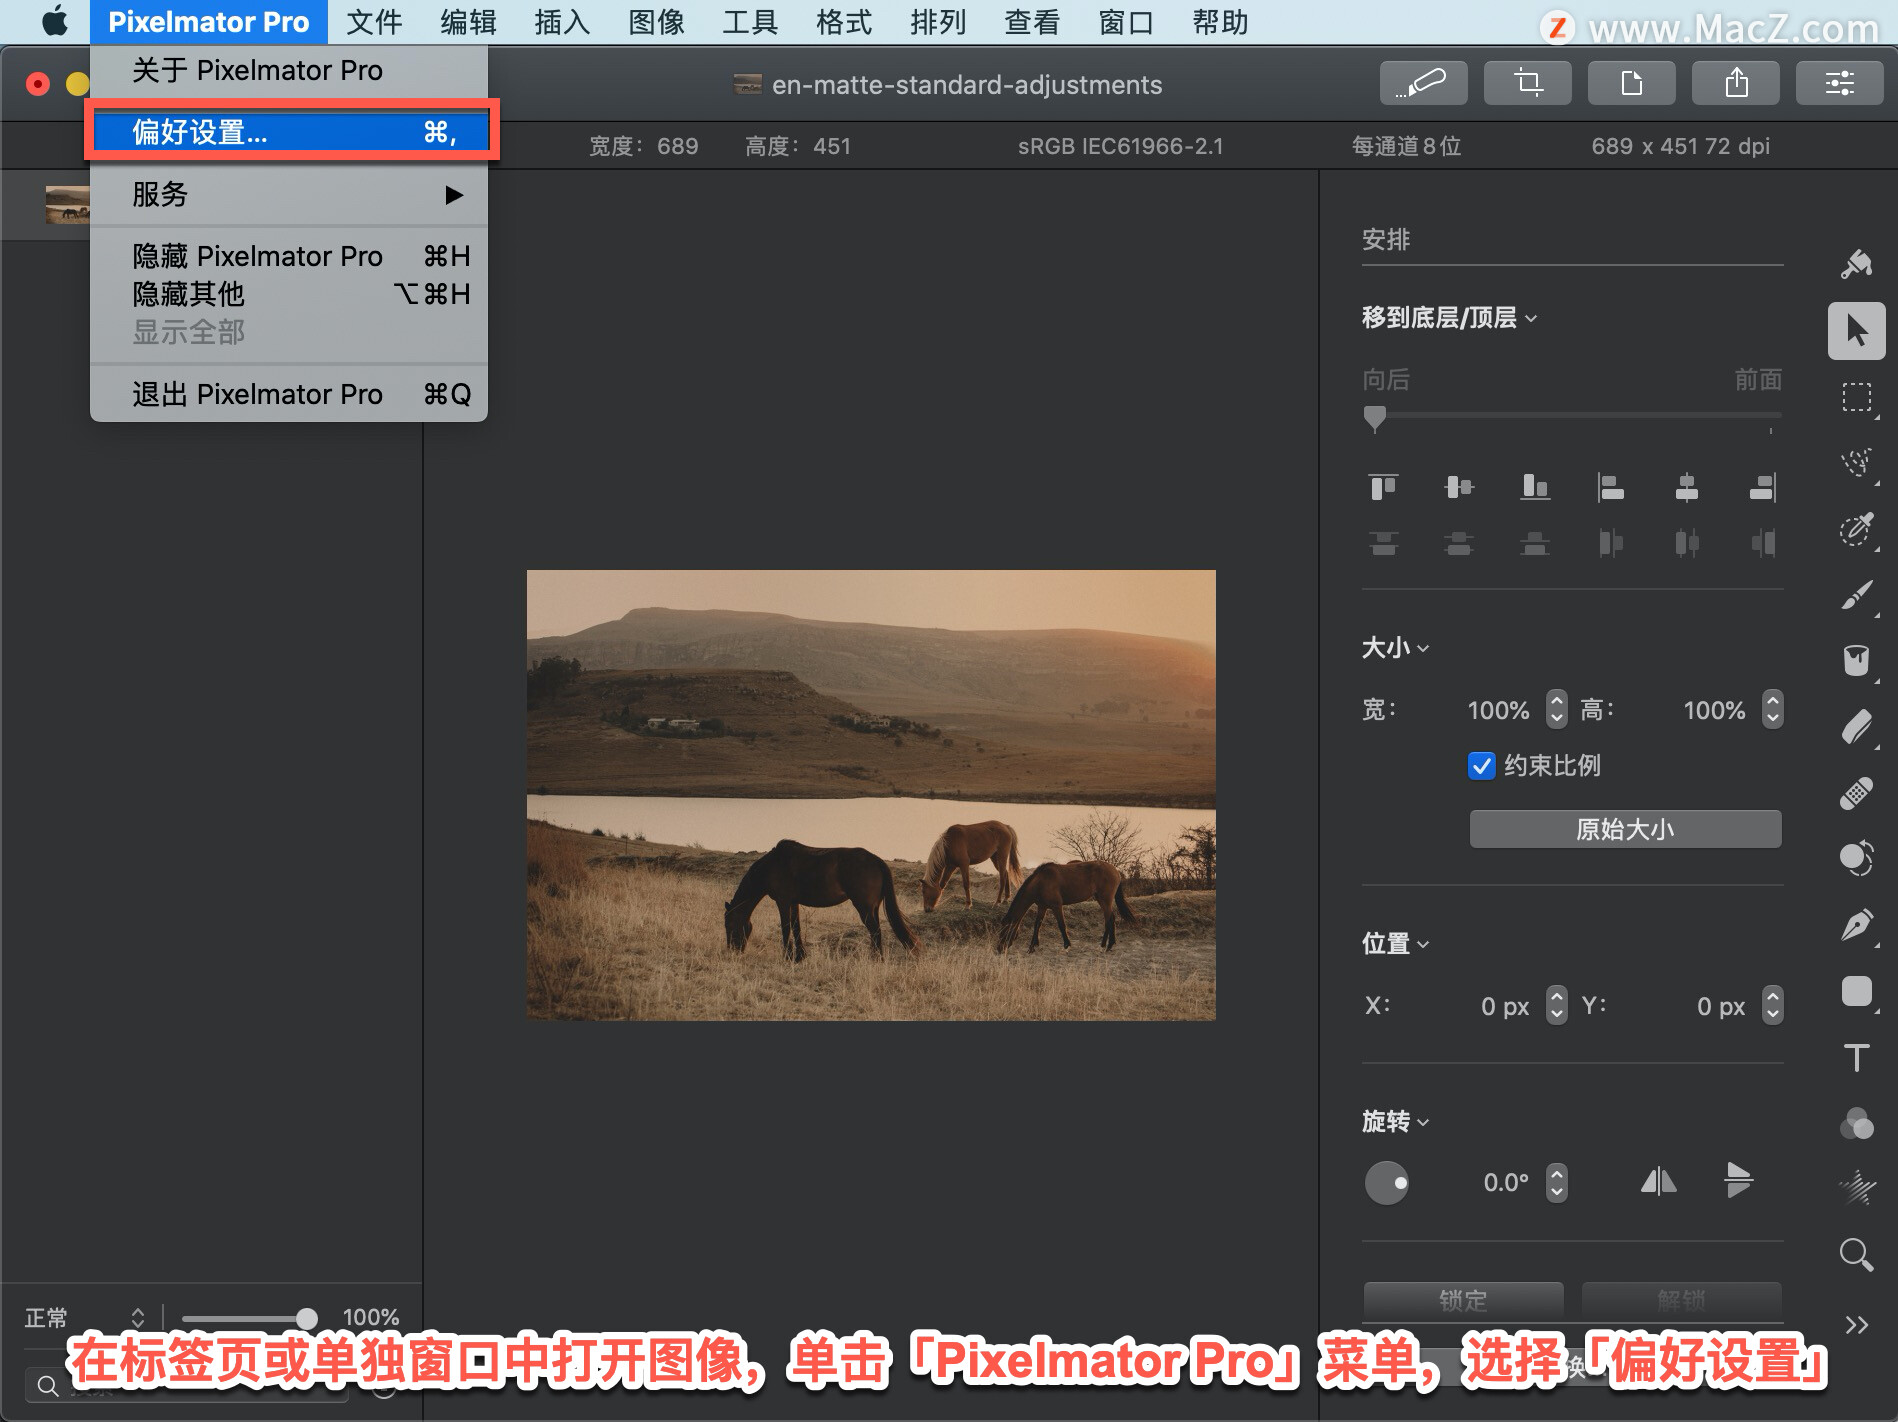Click the rotation dial knob

[x=1386, y=1183]
